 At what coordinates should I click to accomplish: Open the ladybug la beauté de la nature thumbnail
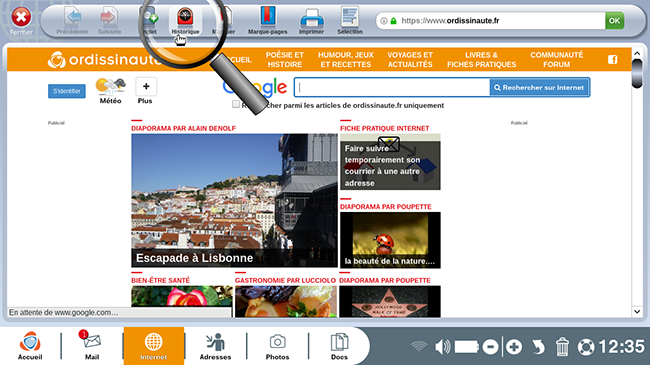pos(390,240)
